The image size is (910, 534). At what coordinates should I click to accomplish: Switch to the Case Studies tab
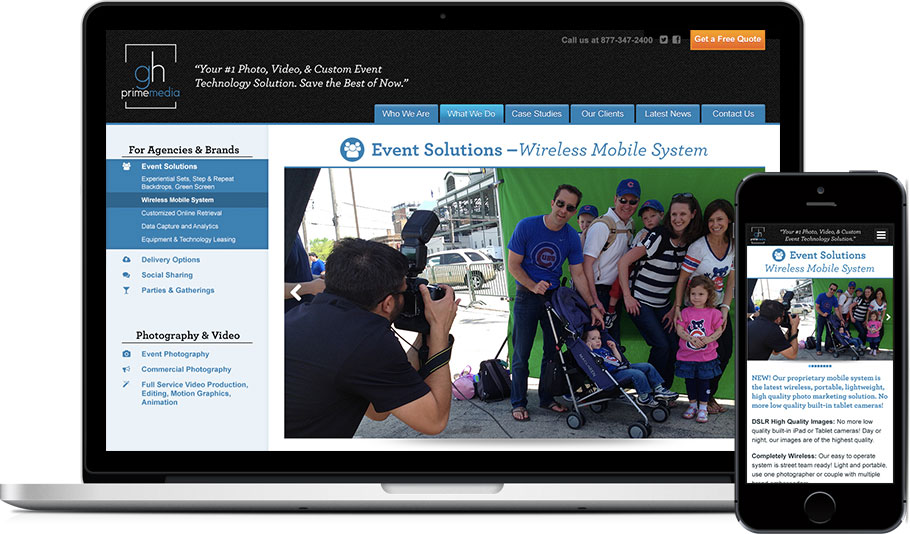point(536,114)
